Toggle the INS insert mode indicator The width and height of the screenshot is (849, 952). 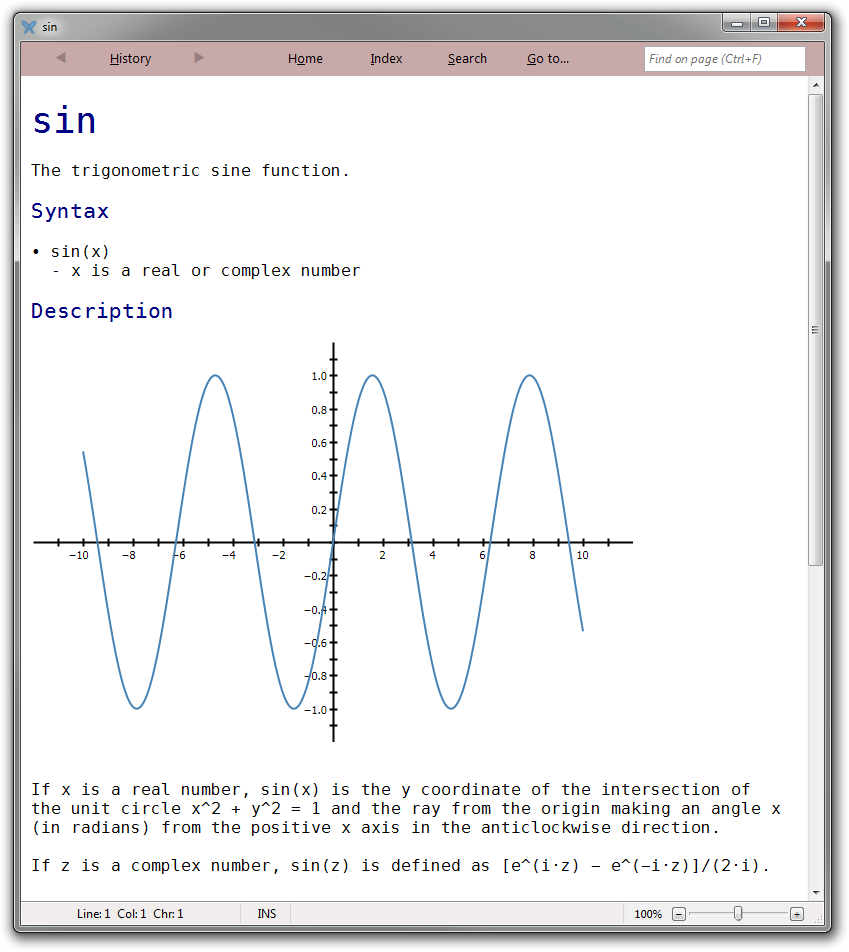[266, 914]
